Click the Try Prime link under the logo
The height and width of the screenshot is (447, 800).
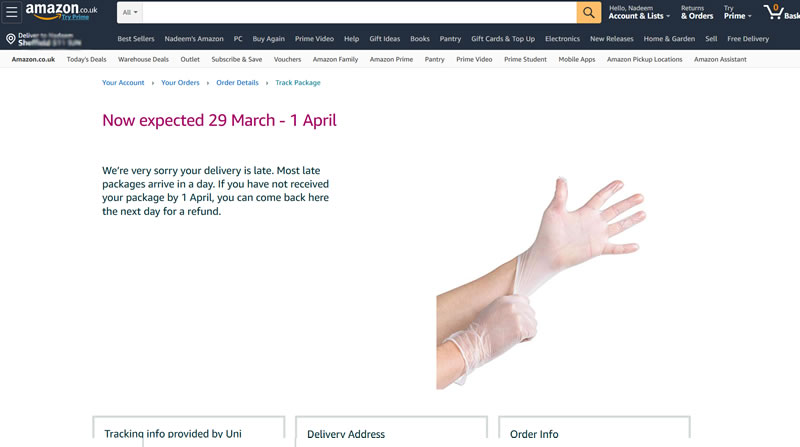[x=75, y=17]
